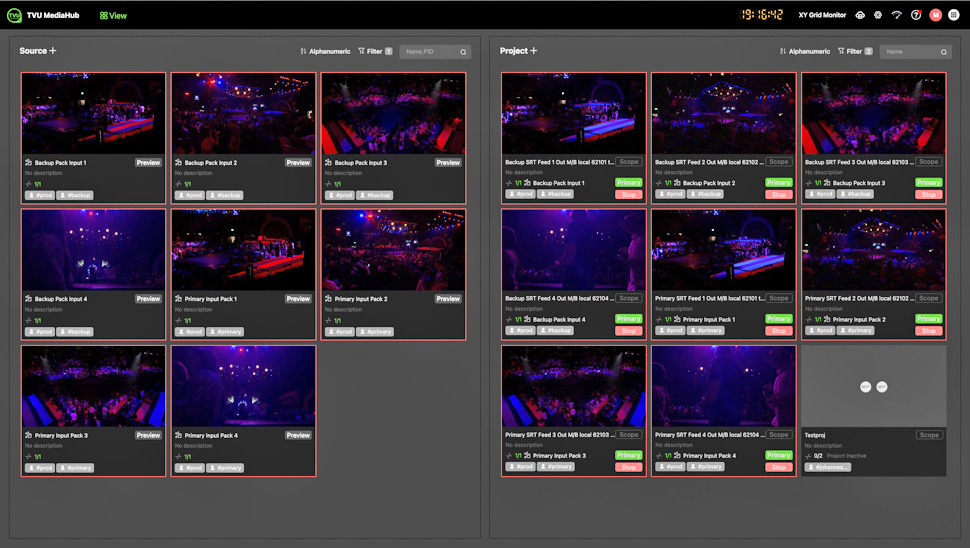Viewport: 970px width, 548px height.
Task: Open the cloud device icon in header
Action: (x=860, y=15)
